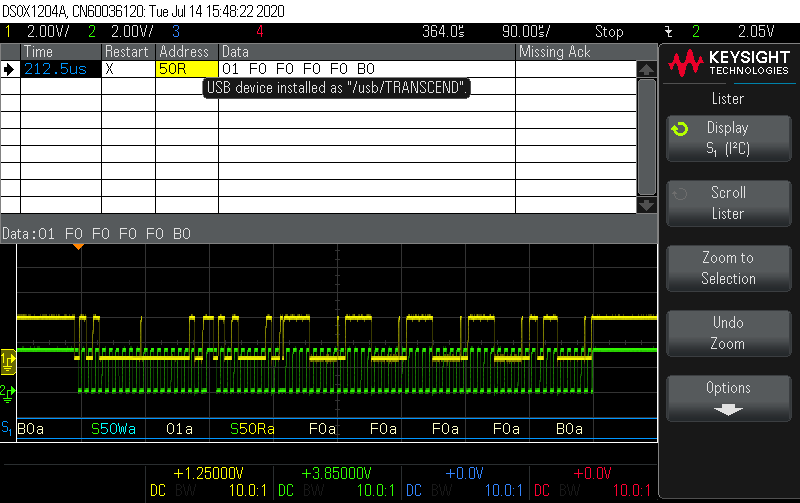
Task: Click the Keysight Technologies logo
Action: click(x=729, y=63)
